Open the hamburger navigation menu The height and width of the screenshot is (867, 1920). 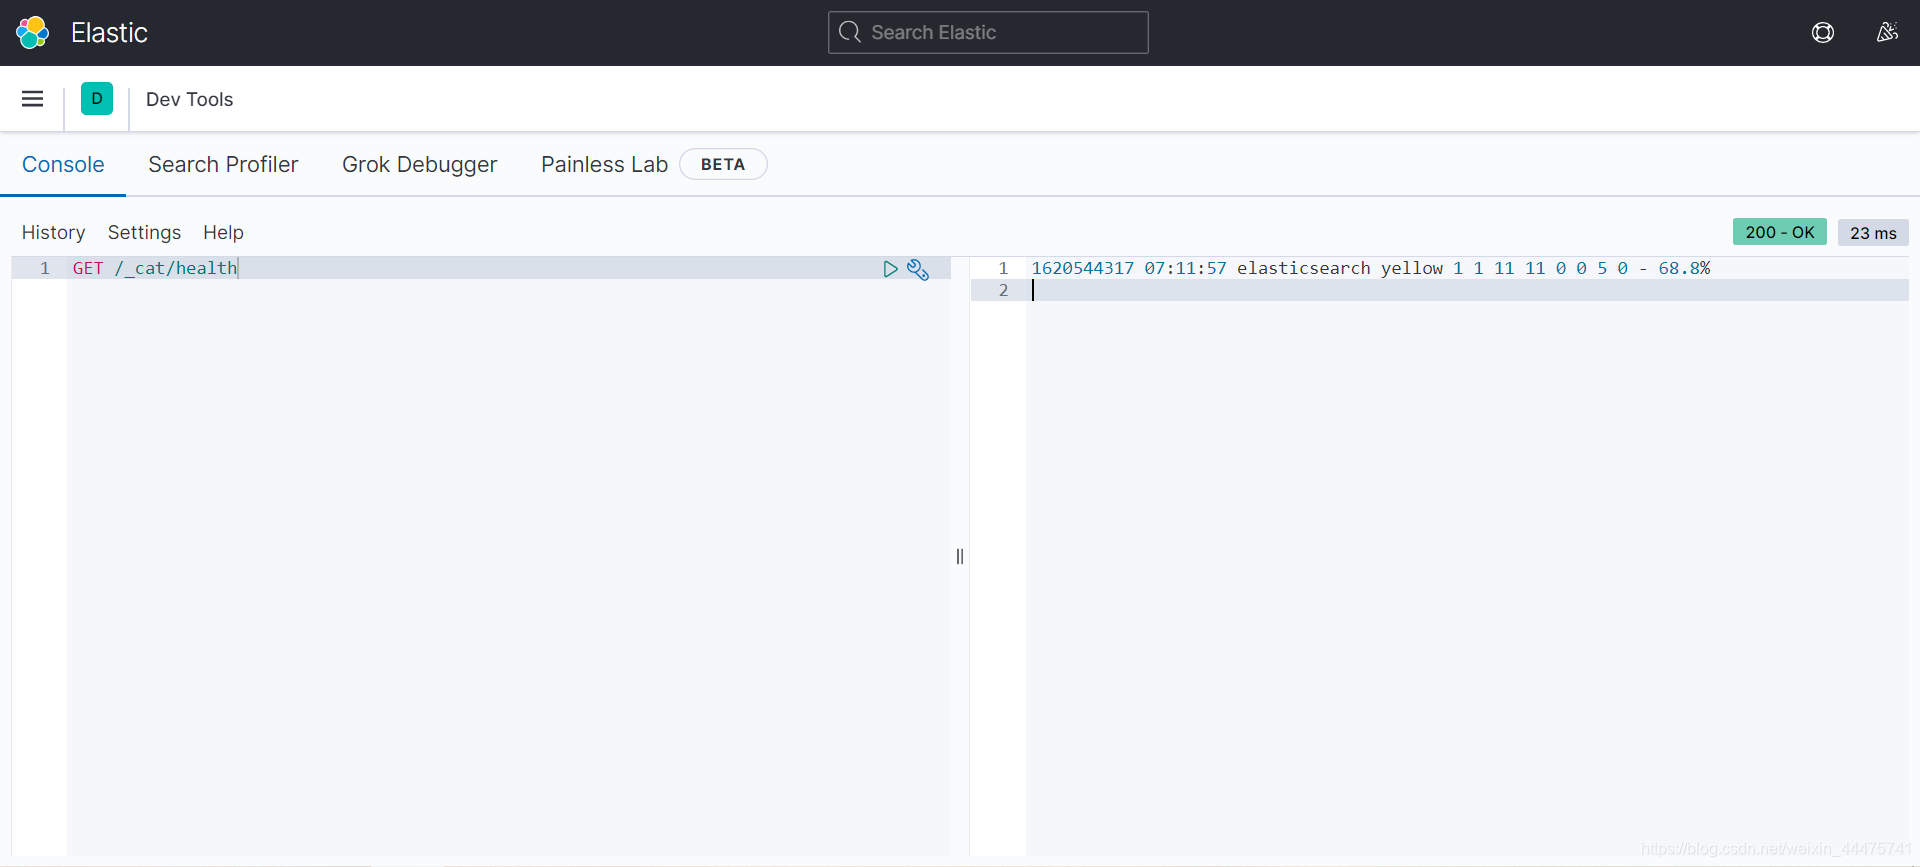[x=32, y=98]
